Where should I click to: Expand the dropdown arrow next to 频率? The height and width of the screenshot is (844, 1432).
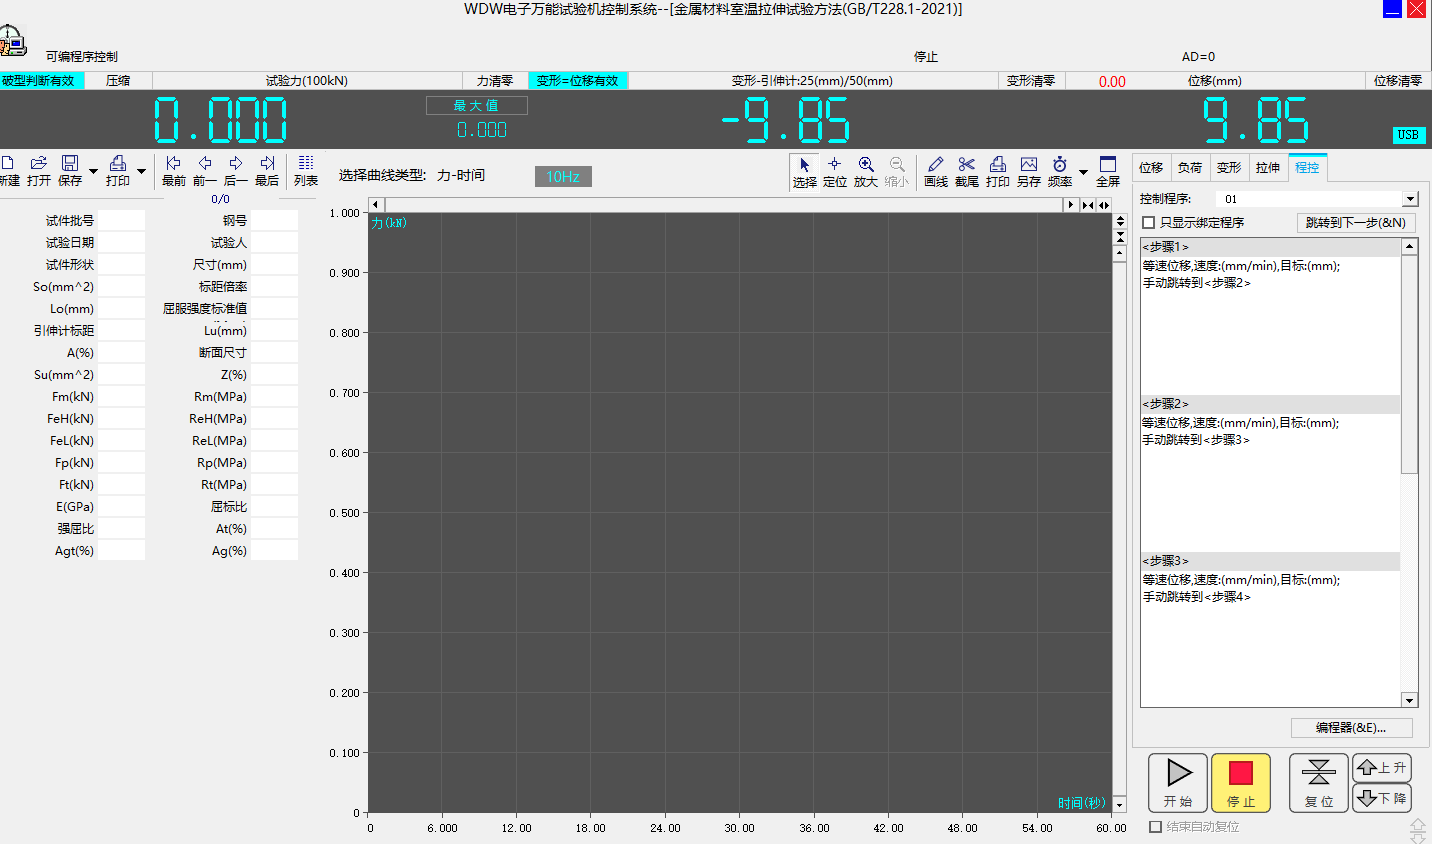coord(1083,172)
